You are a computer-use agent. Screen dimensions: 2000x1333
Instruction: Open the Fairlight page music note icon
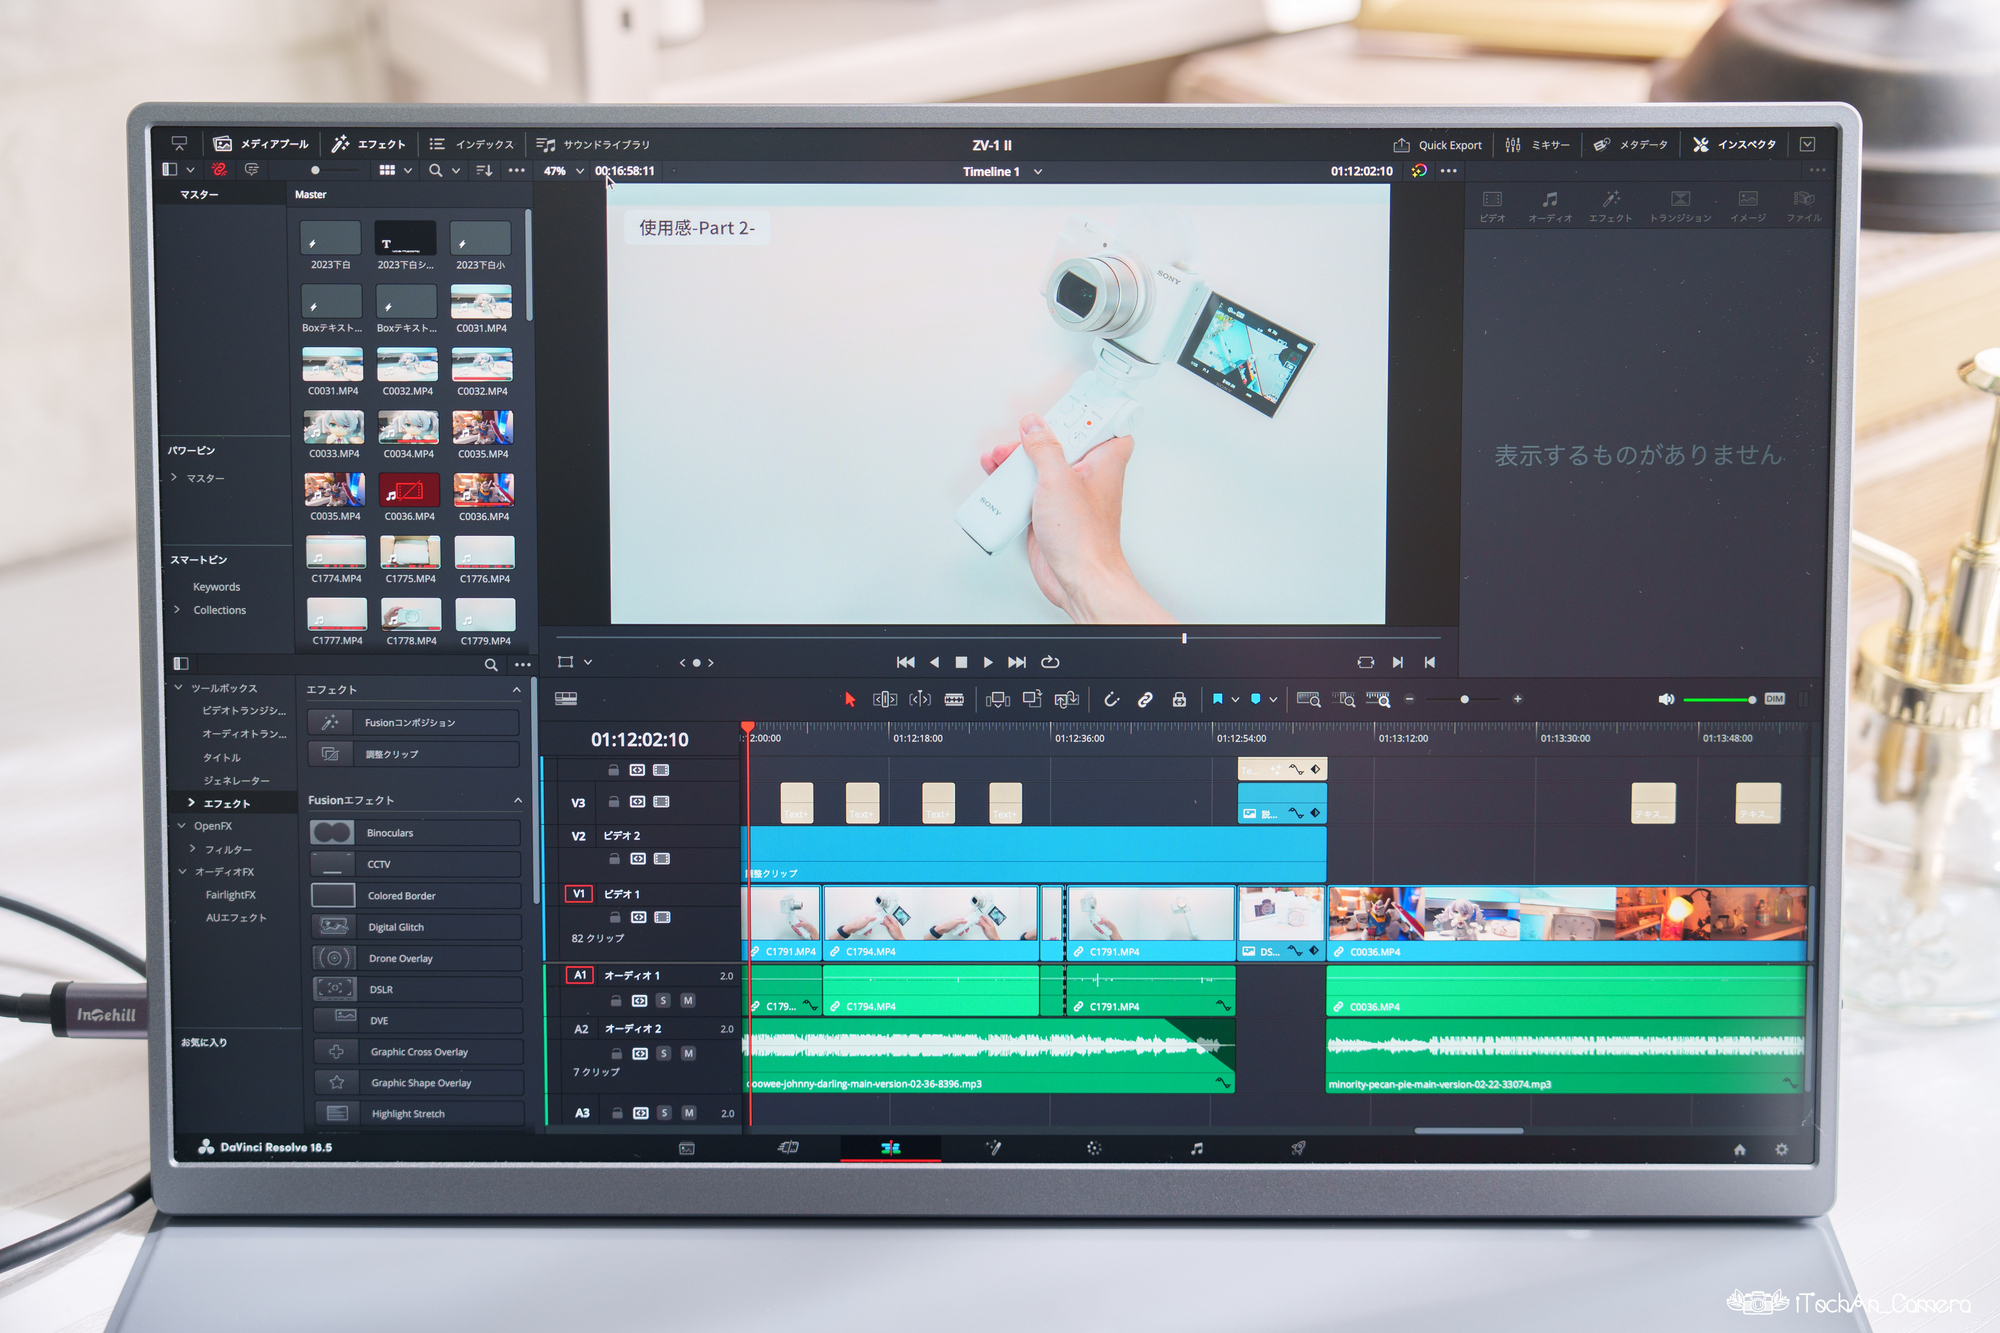pyautogui.click(x=1197, y=1148)
